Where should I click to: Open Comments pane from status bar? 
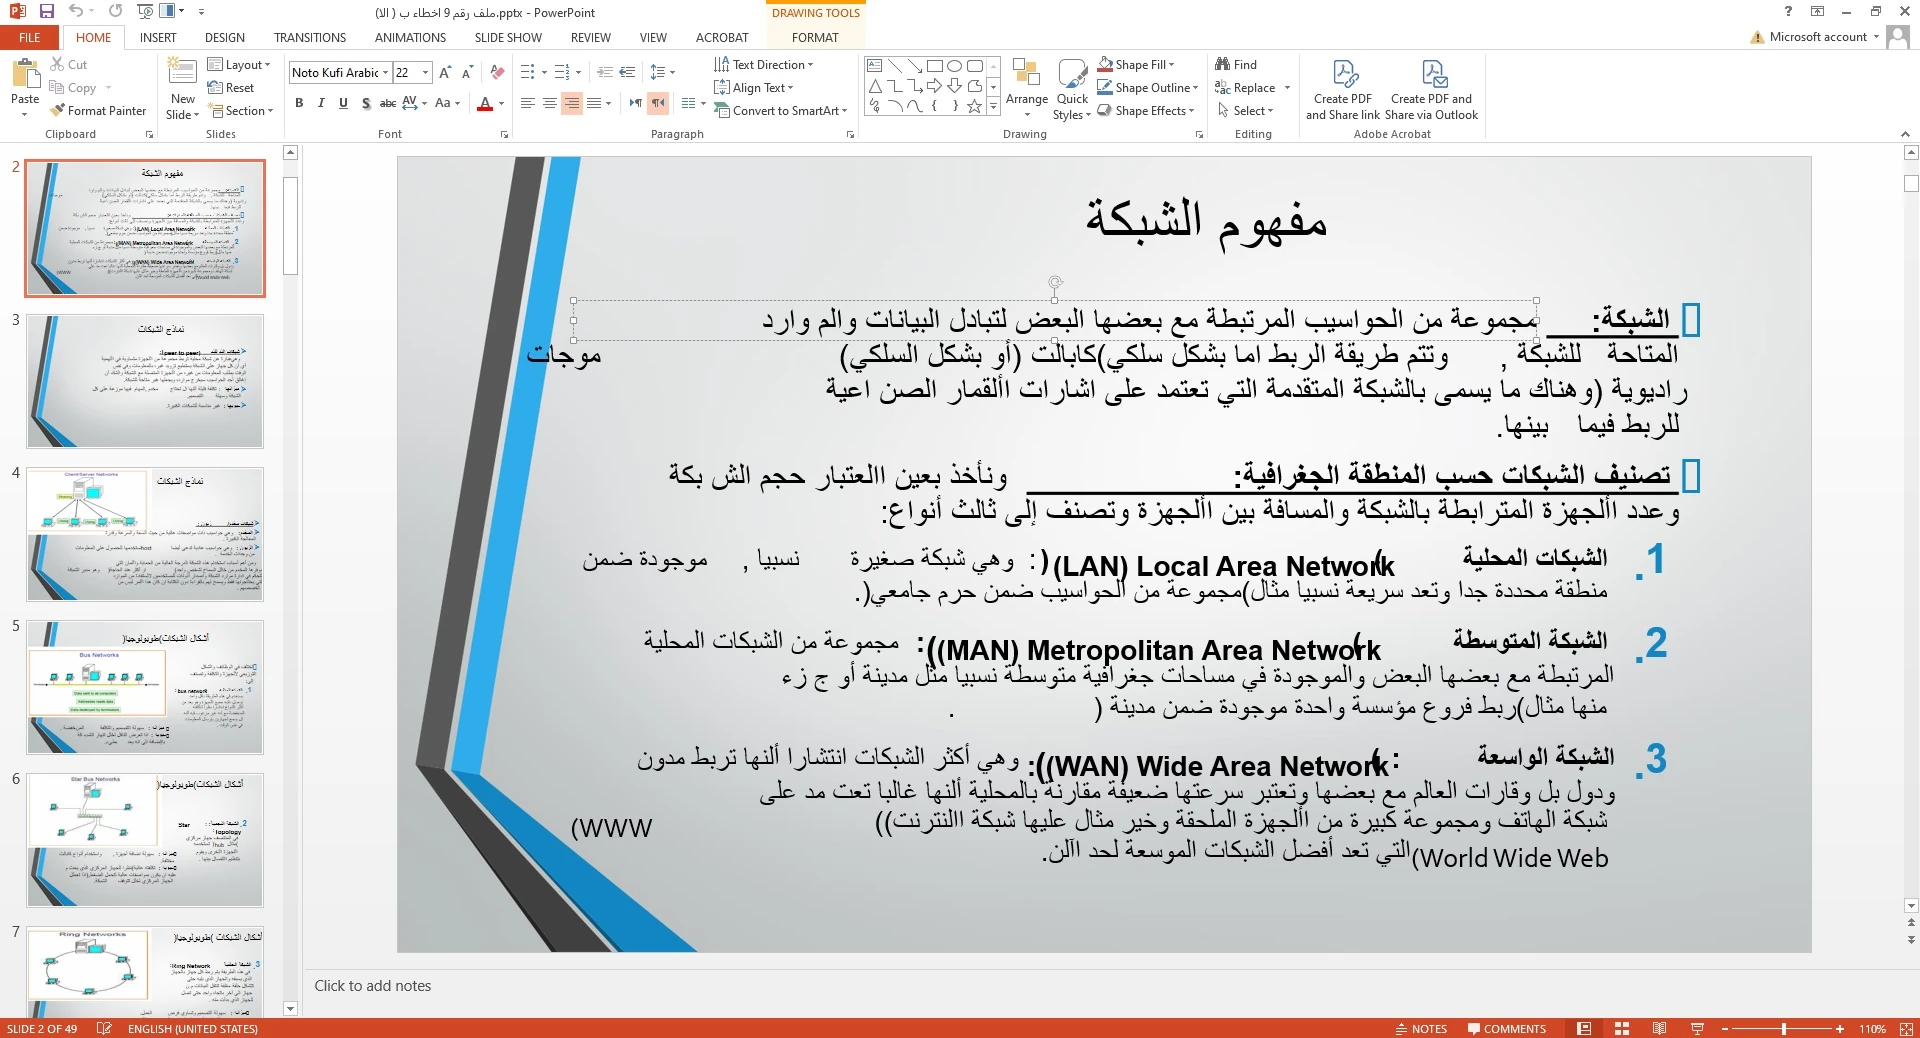(x=1507, y=1028)
